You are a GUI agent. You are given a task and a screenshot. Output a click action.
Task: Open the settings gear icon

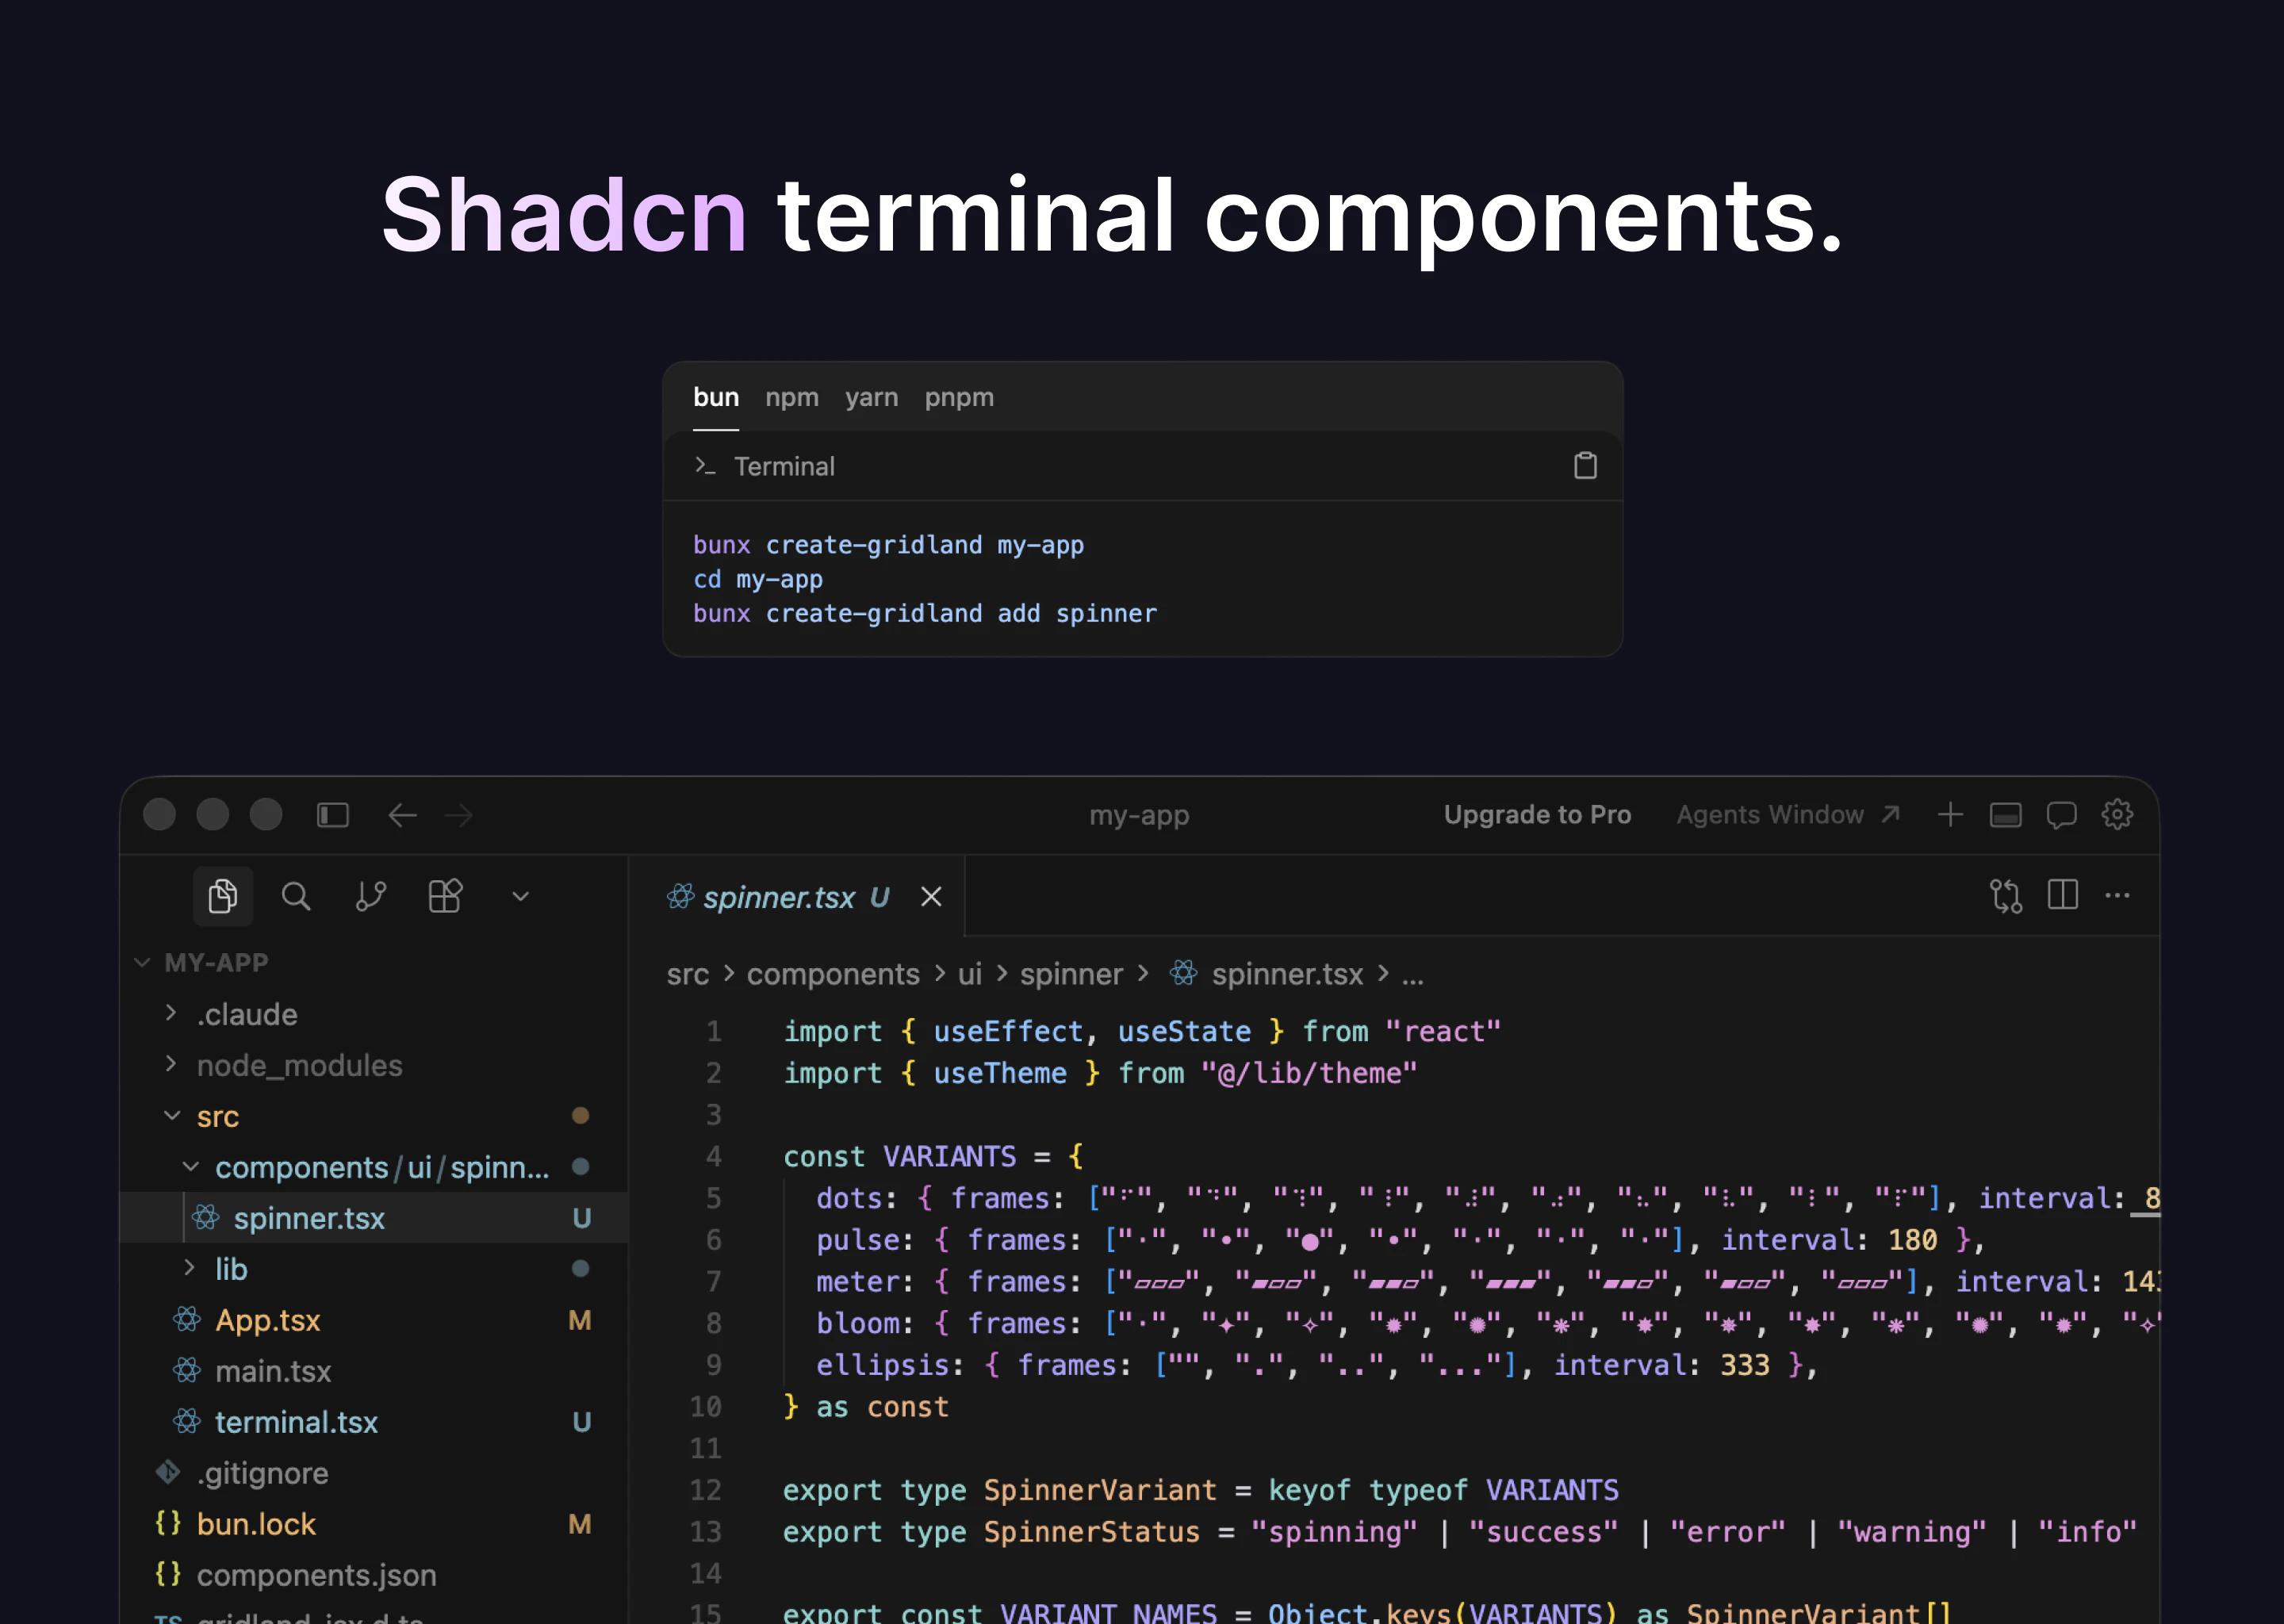(x=2117, y=815)
